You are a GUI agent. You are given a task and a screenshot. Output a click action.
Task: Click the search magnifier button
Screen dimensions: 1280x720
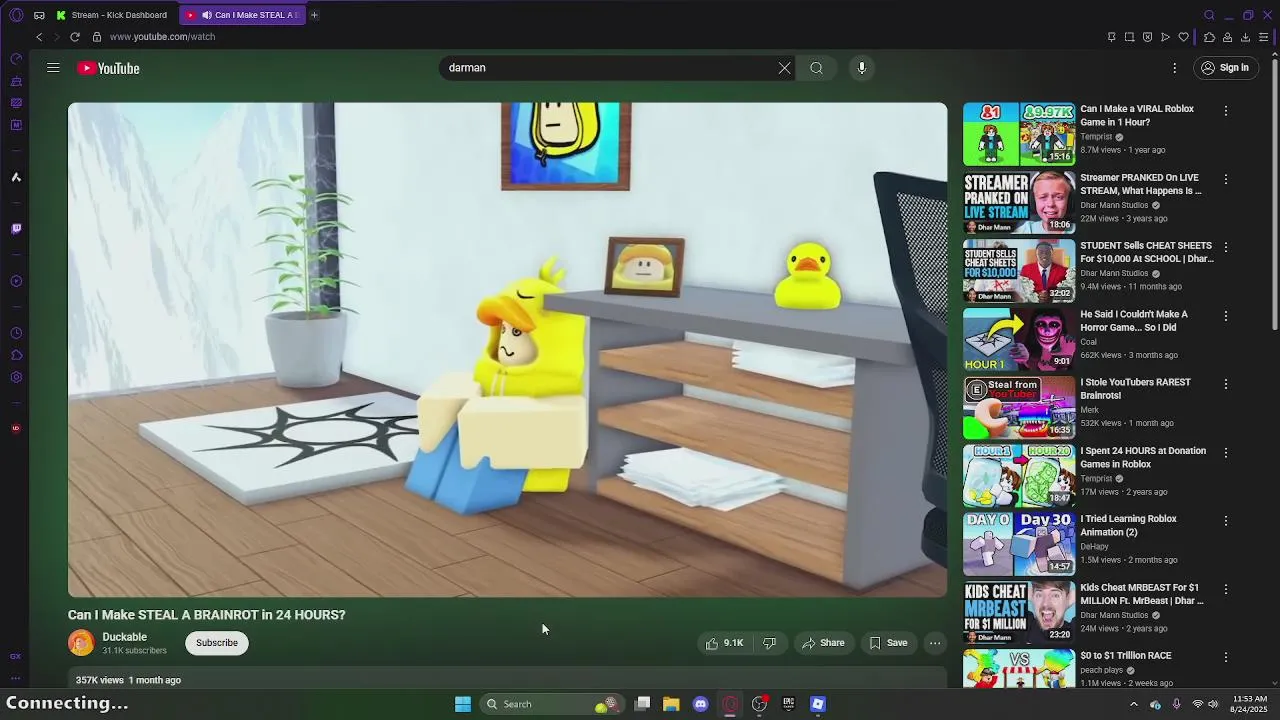click(x=816, y=68)
